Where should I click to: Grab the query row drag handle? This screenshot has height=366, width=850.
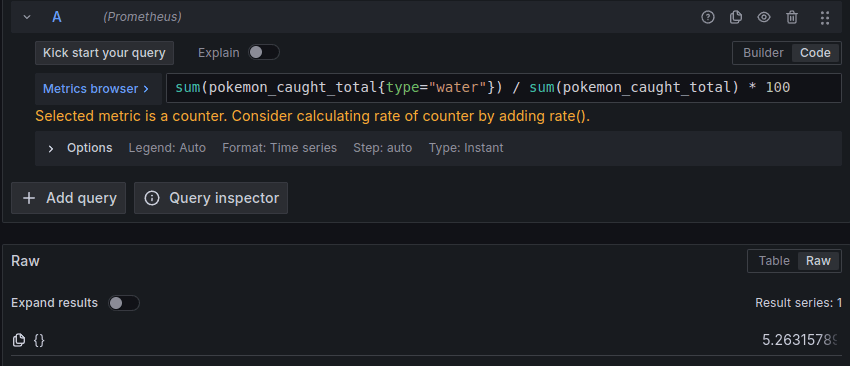click(825, 17)
